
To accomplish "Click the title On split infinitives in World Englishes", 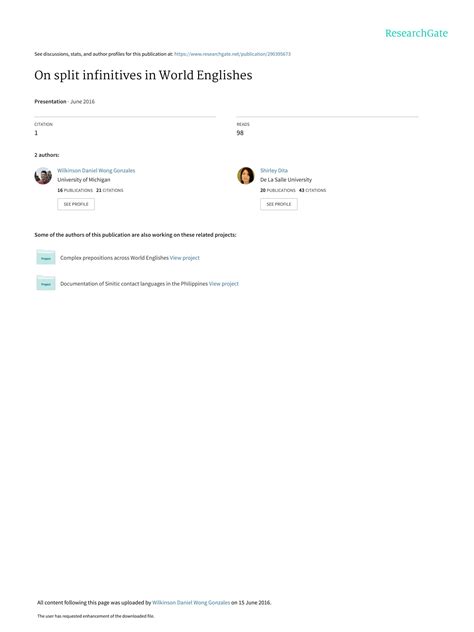I will click(143, 75).
